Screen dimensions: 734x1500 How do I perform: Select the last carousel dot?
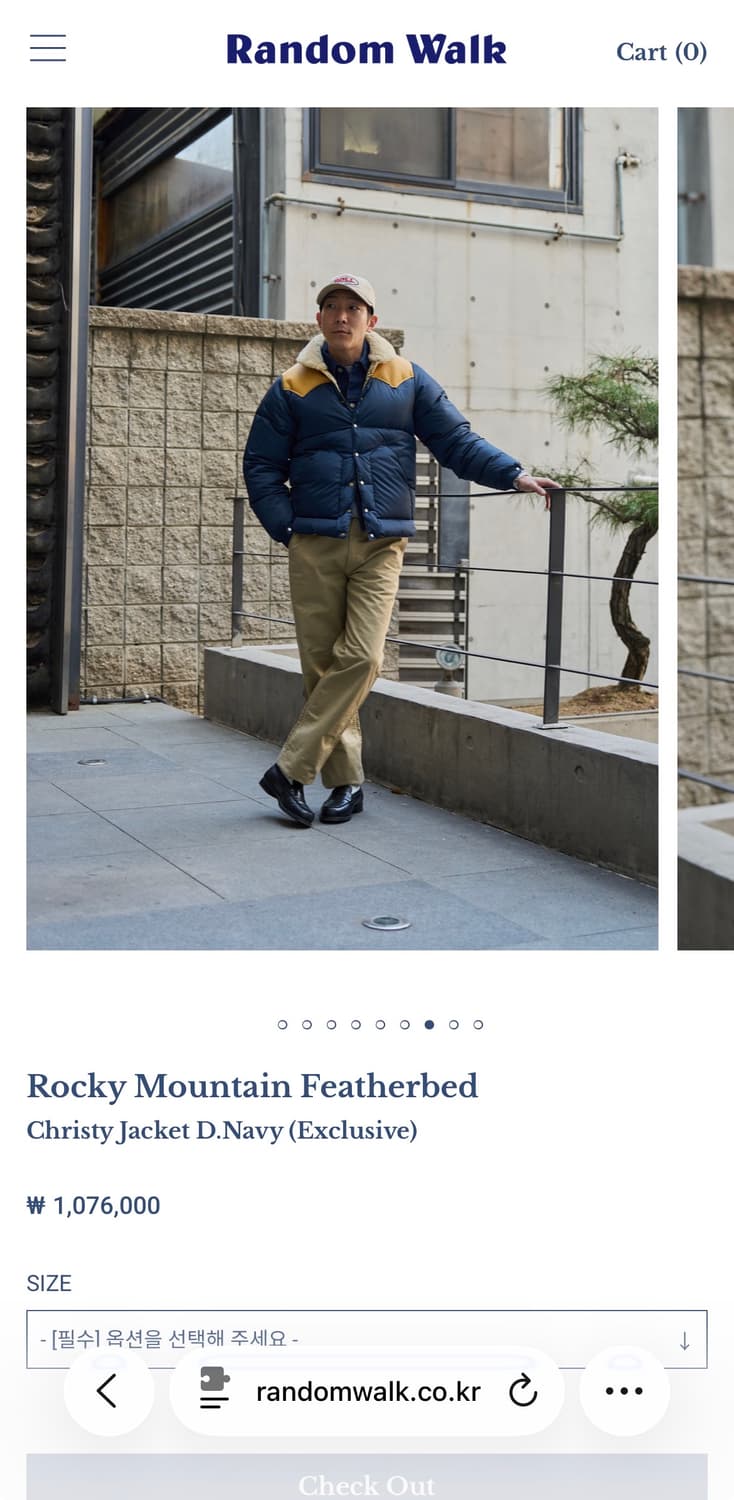click(478, 1024)
